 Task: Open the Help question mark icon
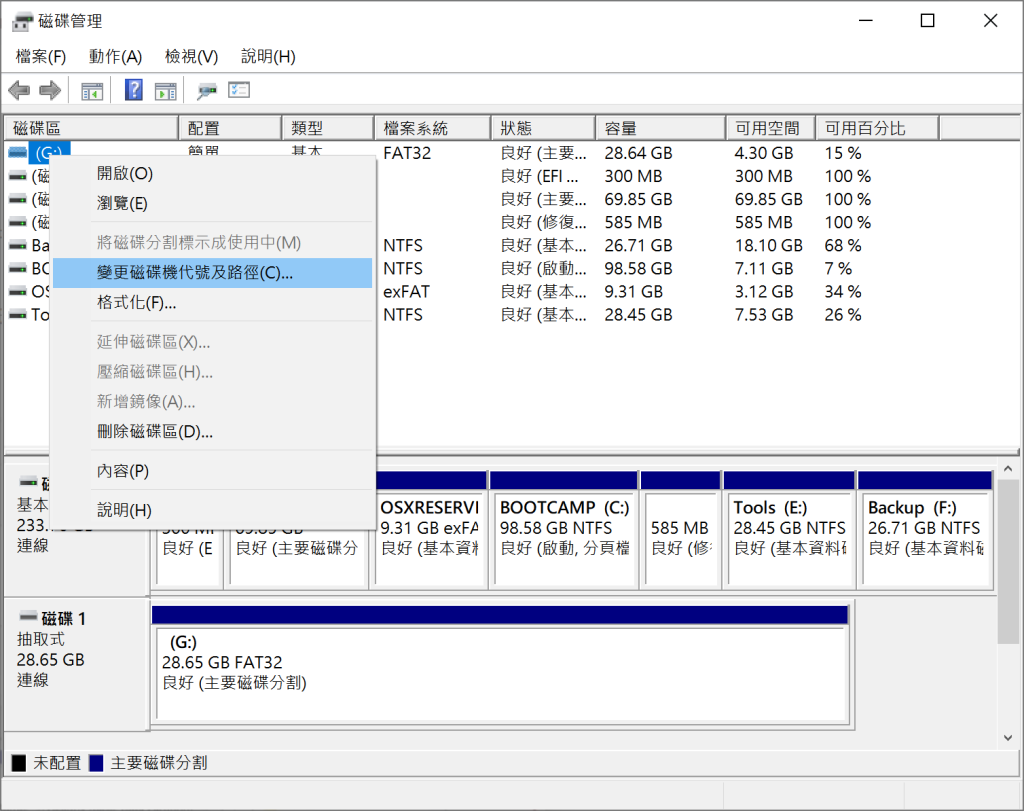click(134, 90)
